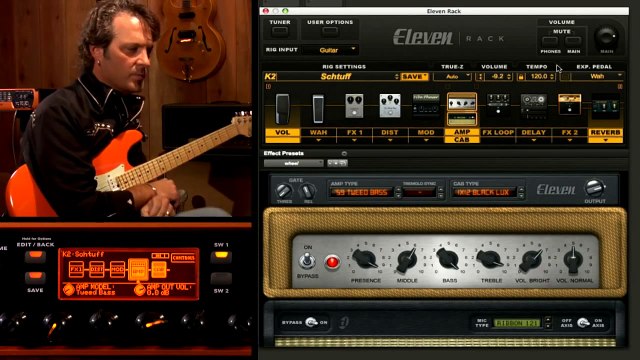The width and height of the screenshot is (640, 360).
Task: Toggle the User Options button
Action: [x=330, y=31]
